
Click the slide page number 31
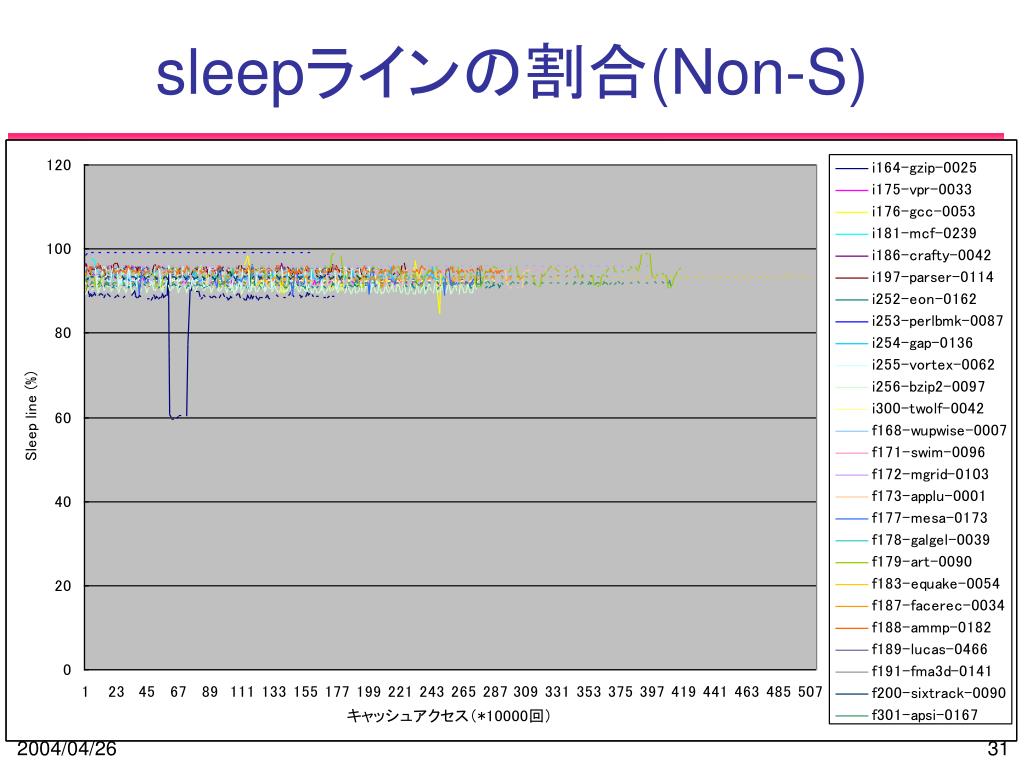pyautogui.click(x=997, y=749)
